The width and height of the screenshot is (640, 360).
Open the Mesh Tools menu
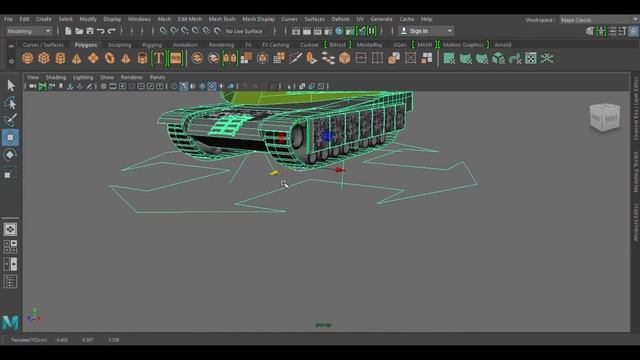(222, 19)
